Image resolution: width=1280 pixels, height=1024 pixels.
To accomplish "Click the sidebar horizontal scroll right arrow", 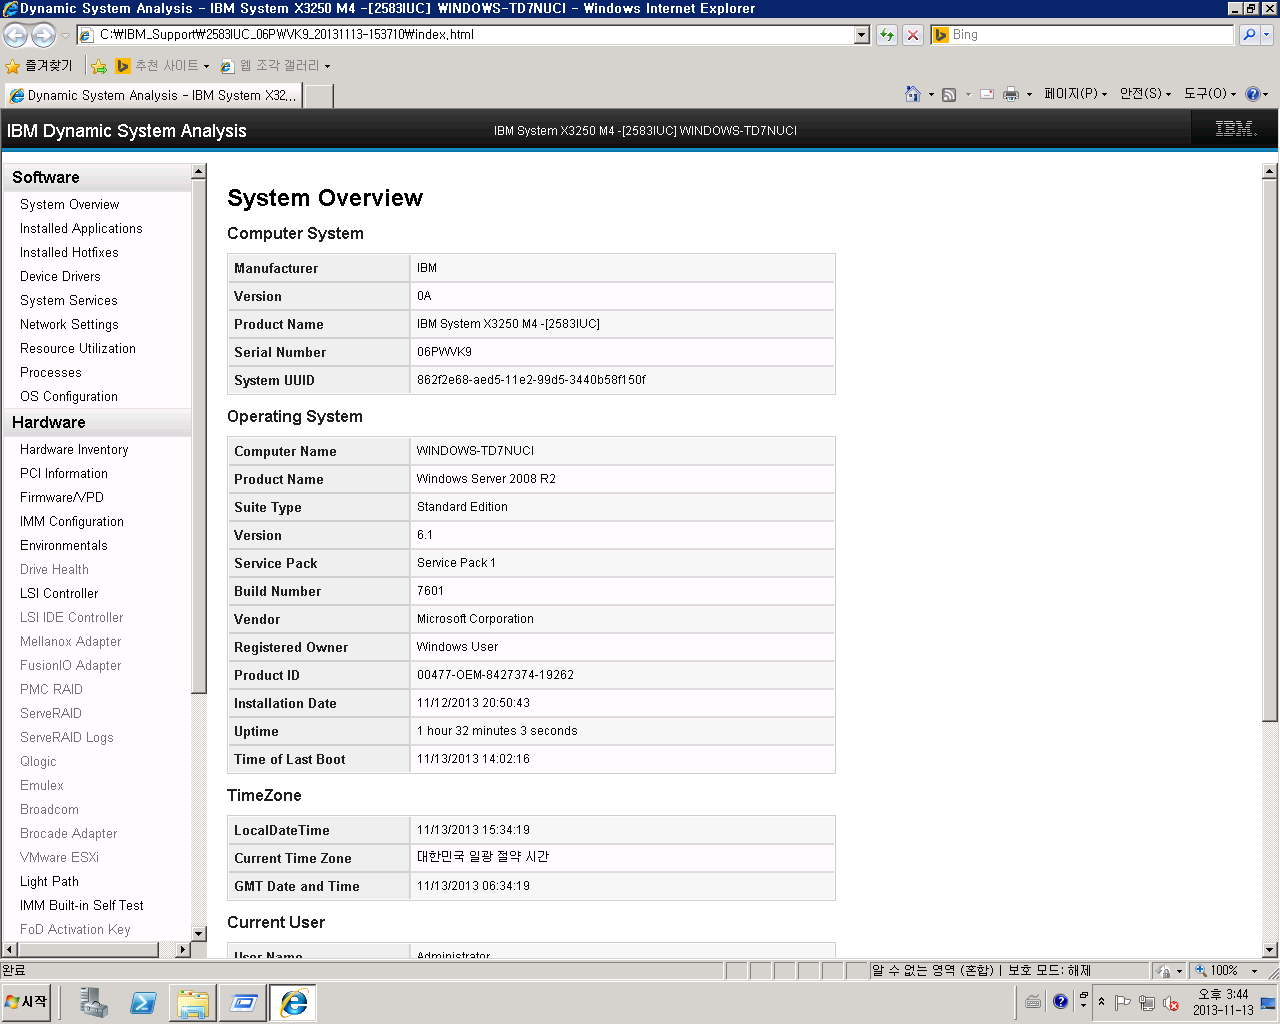I will pos(182,949).
